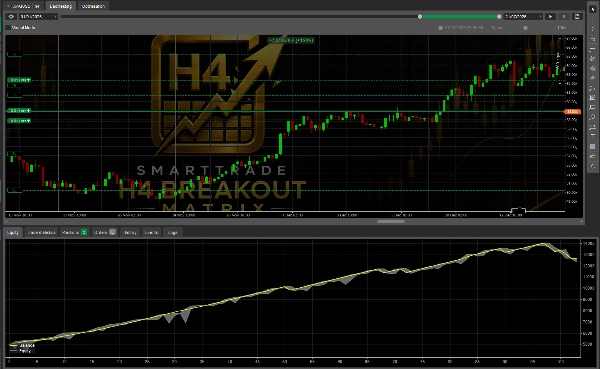Select the cursor pointer tool in right toolbar

tap(593, 9)
